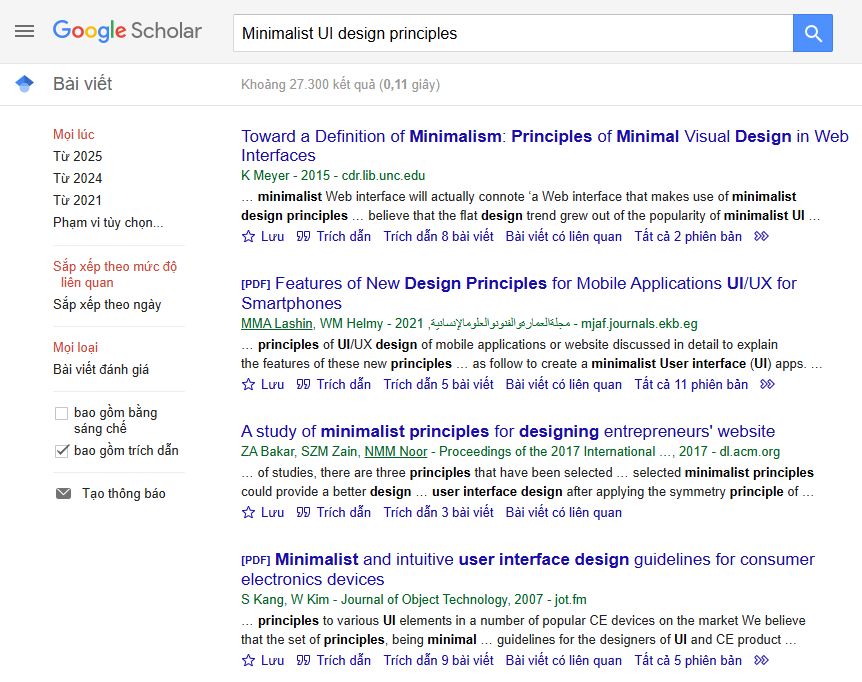This screenshot has height=682, width=862.
Task: Open the hamburger main menu
Action: (24, 31)
